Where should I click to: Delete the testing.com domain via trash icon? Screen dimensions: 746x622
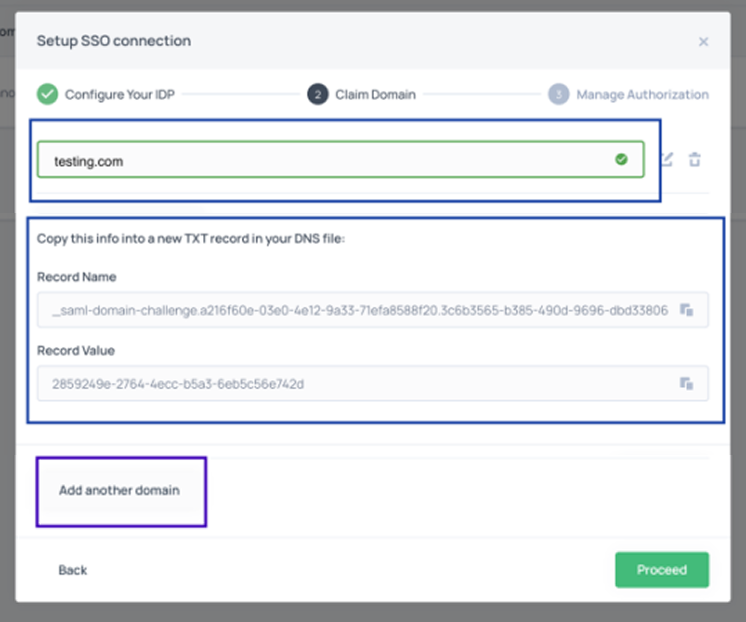pos(695,160)
